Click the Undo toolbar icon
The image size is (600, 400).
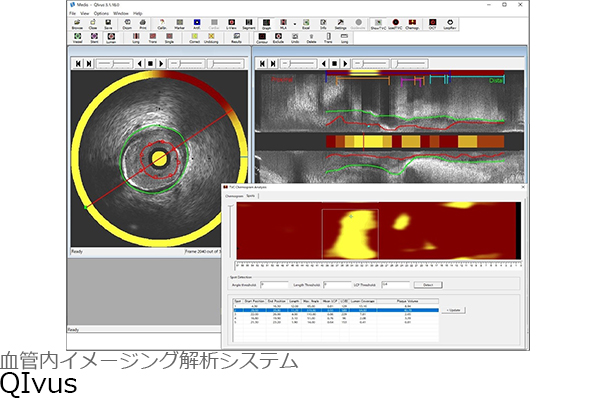click(295, 38)
